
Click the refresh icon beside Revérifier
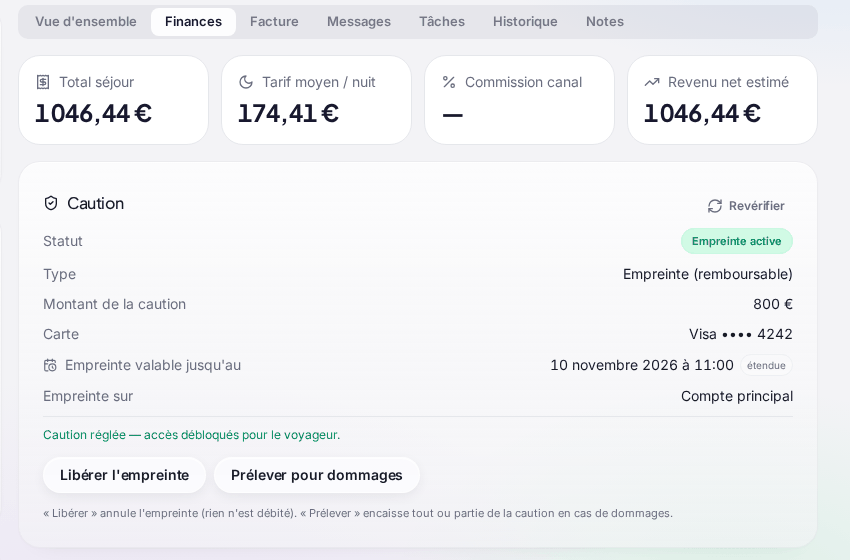pyautogui.click(x=714, y=206)
